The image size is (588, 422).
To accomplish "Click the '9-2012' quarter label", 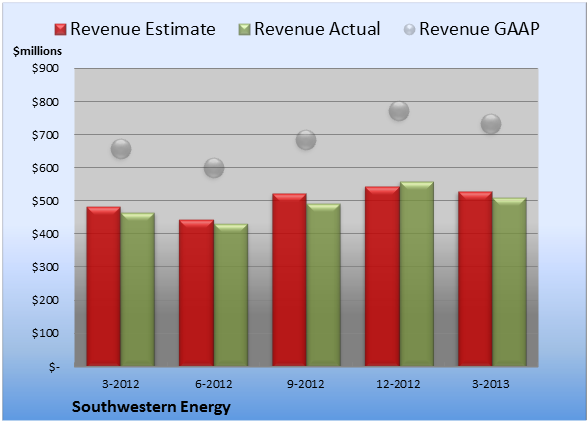I will [x=306, y=384].
